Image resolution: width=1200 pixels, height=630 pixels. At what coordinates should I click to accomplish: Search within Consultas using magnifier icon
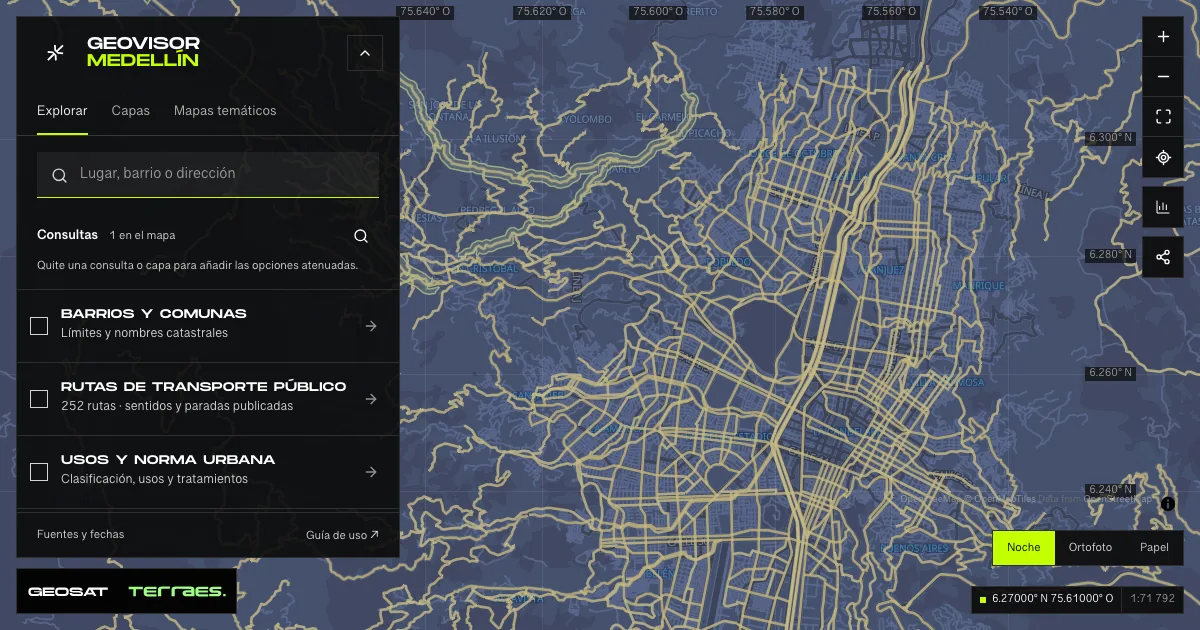click(x=361, y=236)
